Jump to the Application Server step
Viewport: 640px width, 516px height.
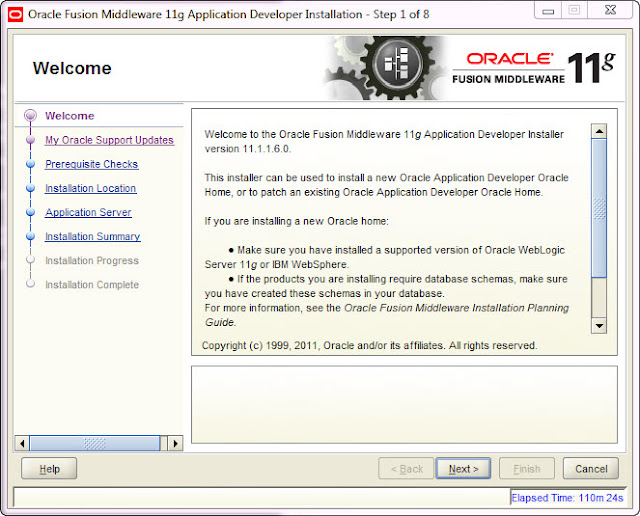(88, 212)
